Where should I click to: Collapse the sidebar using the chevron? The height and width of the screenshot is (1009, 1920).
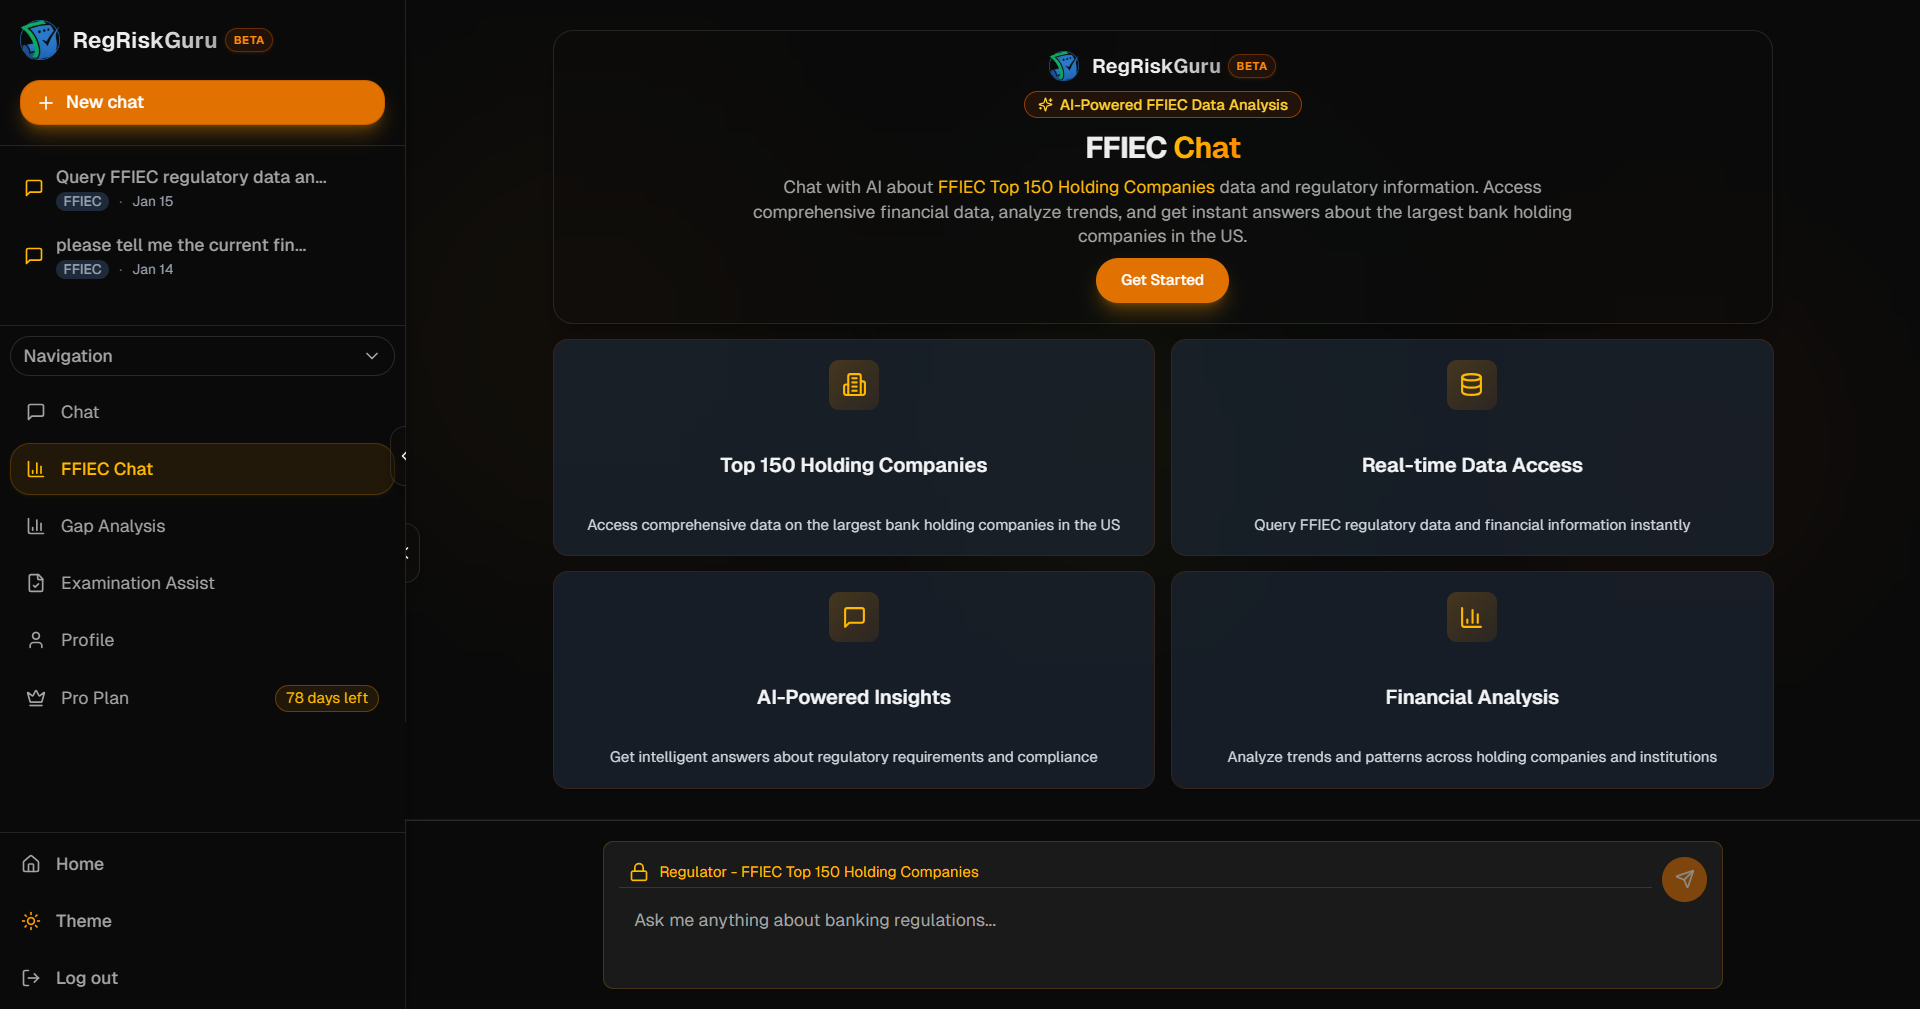[404, 456]
